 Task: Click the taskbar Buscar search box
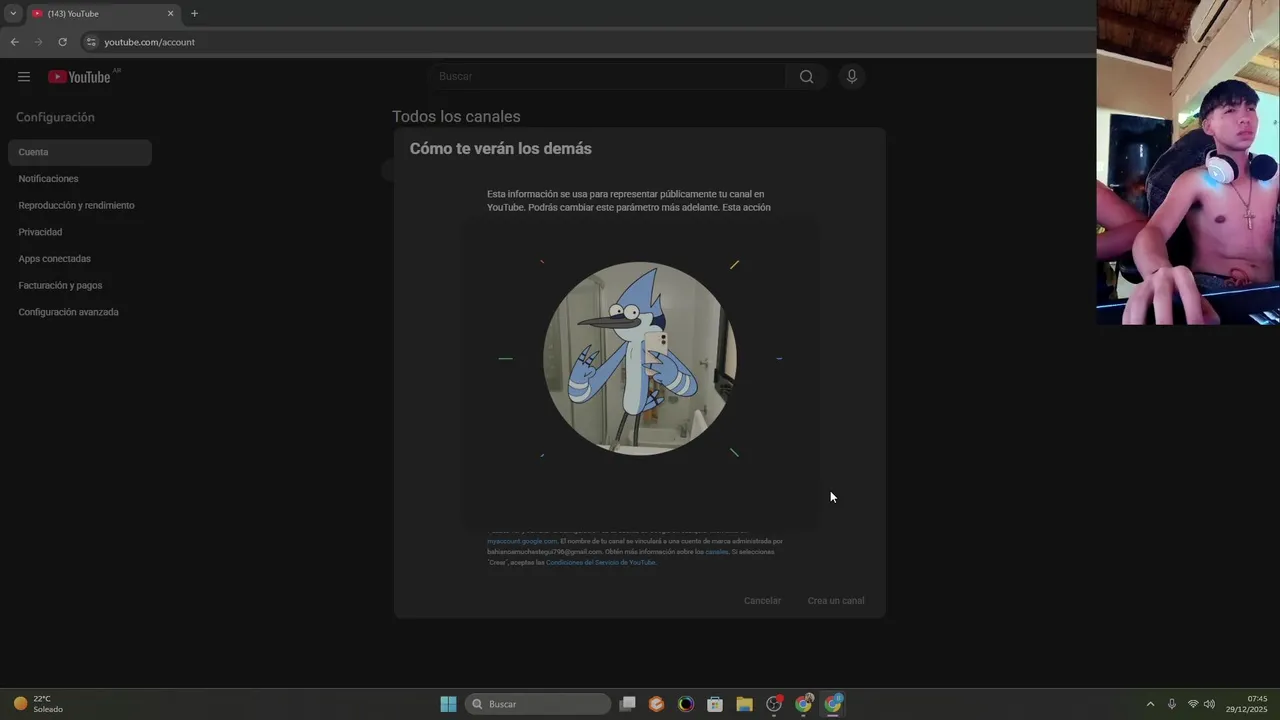pos(538,704)
